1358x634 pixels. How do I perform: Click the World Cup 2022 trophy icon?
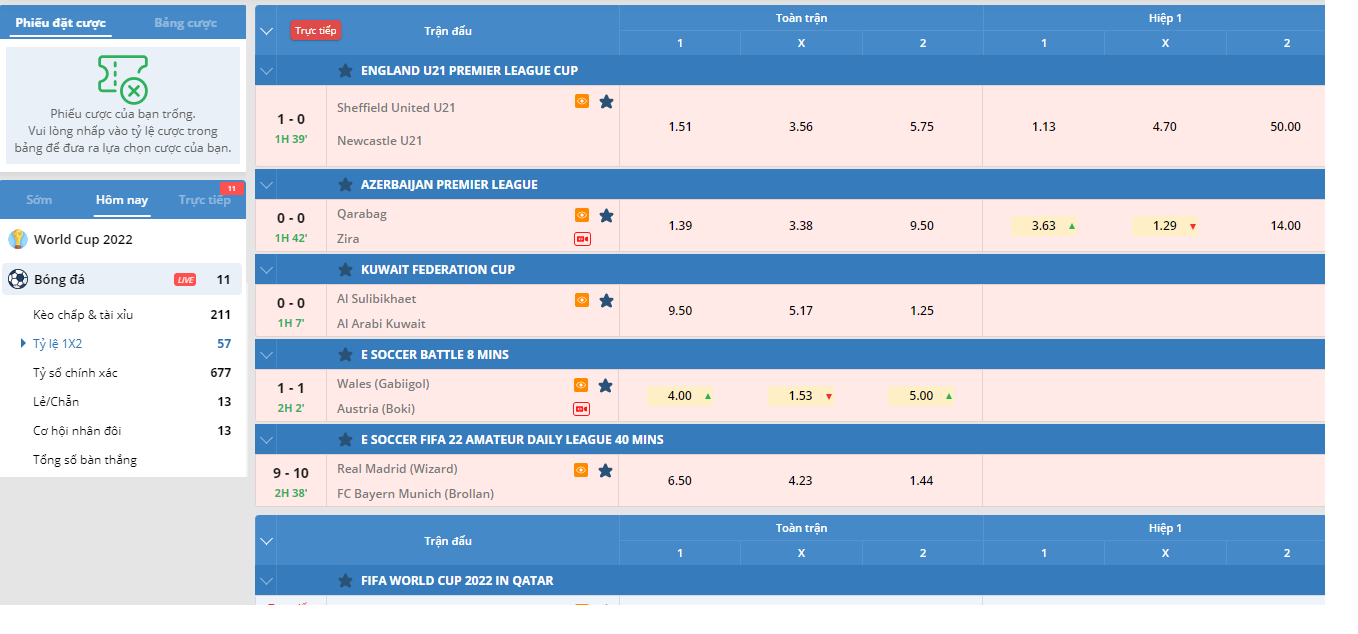click(18, 239)
